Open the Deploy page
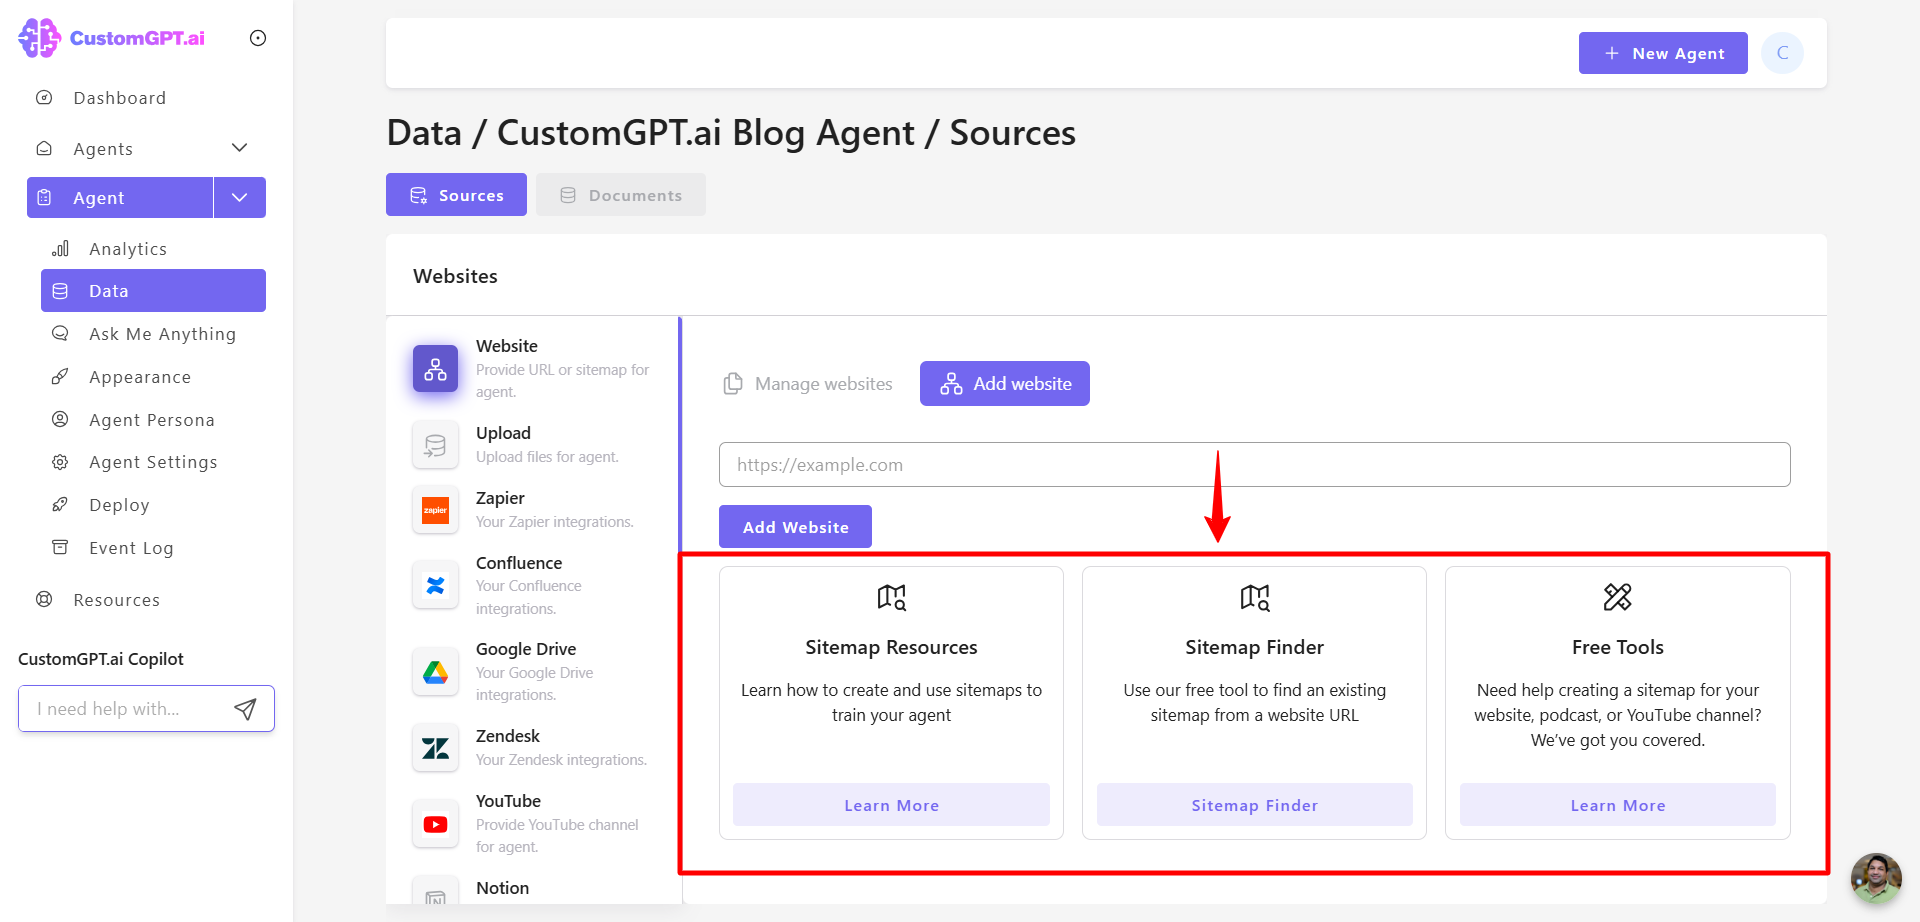 (x=119, y=505)
